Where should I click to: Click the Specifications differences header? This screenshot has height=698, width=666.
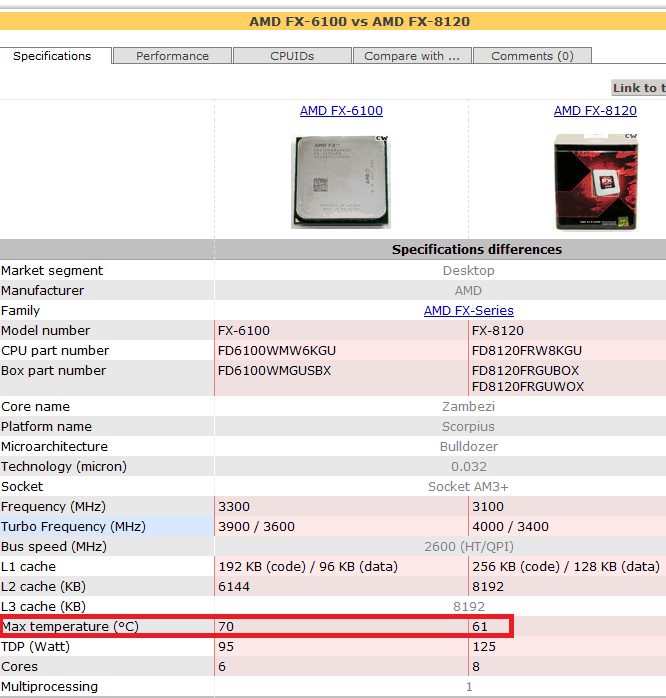pos(477,249)
